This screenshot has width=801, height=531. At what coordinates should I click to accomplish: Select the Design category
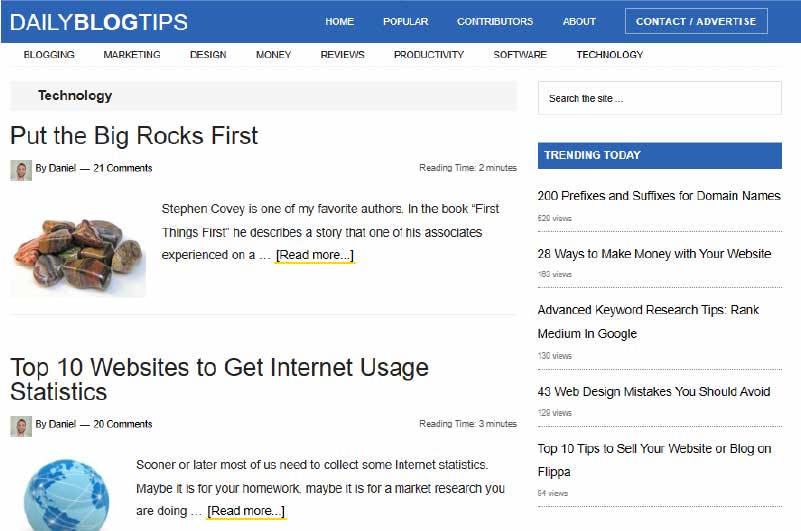(x=208, y=55)
